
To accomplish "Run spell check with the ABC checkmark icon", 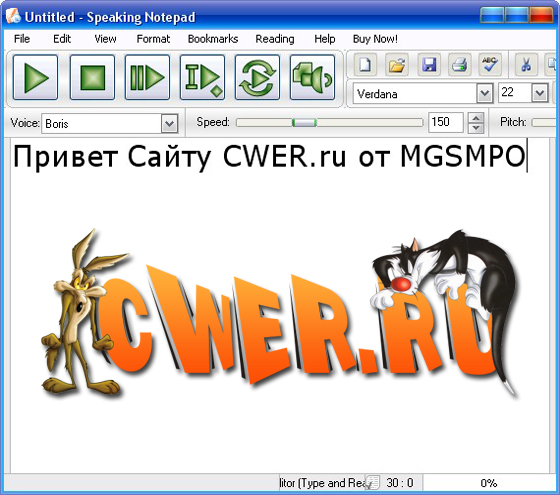I will click(490, 65).
